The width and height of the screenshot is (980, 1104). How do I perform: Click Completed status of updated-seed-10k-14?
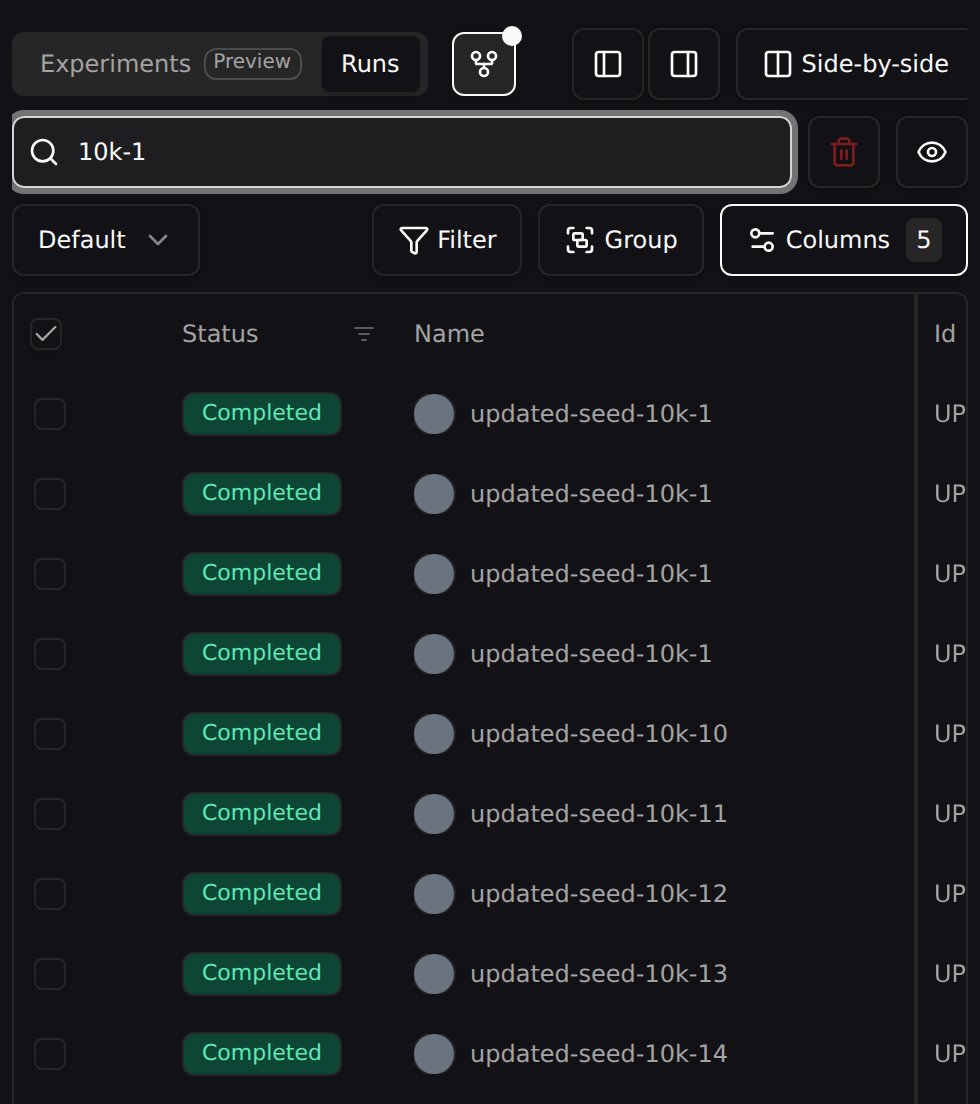[262, 1054]
